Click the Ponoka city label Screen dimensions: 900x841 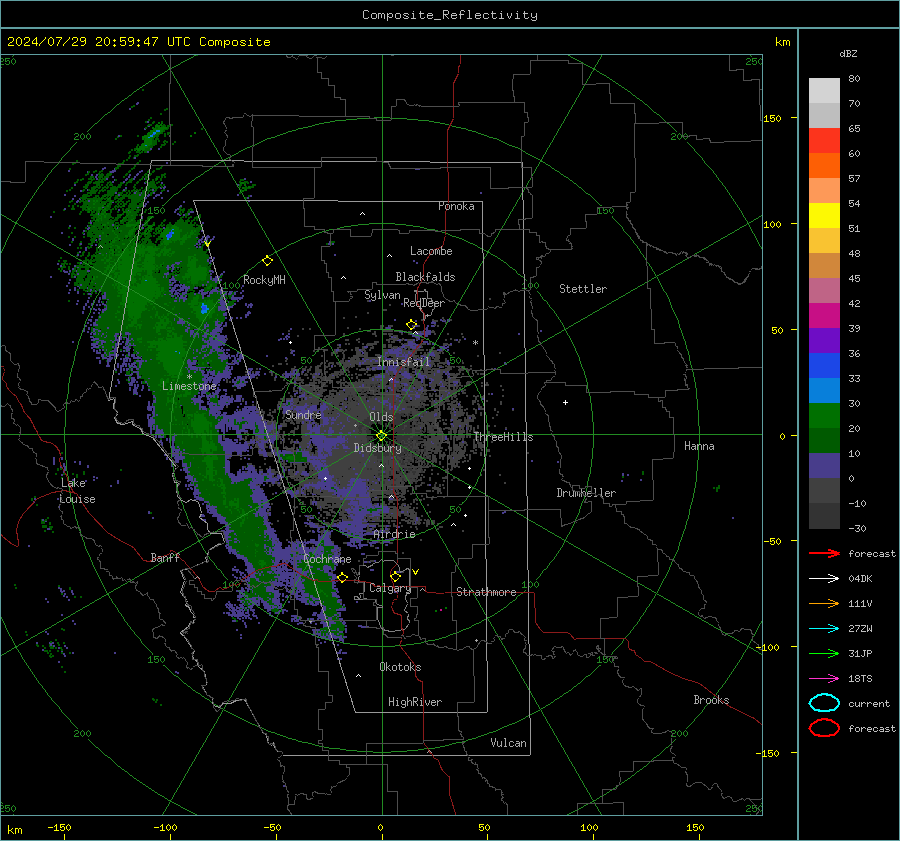(456, 206)
